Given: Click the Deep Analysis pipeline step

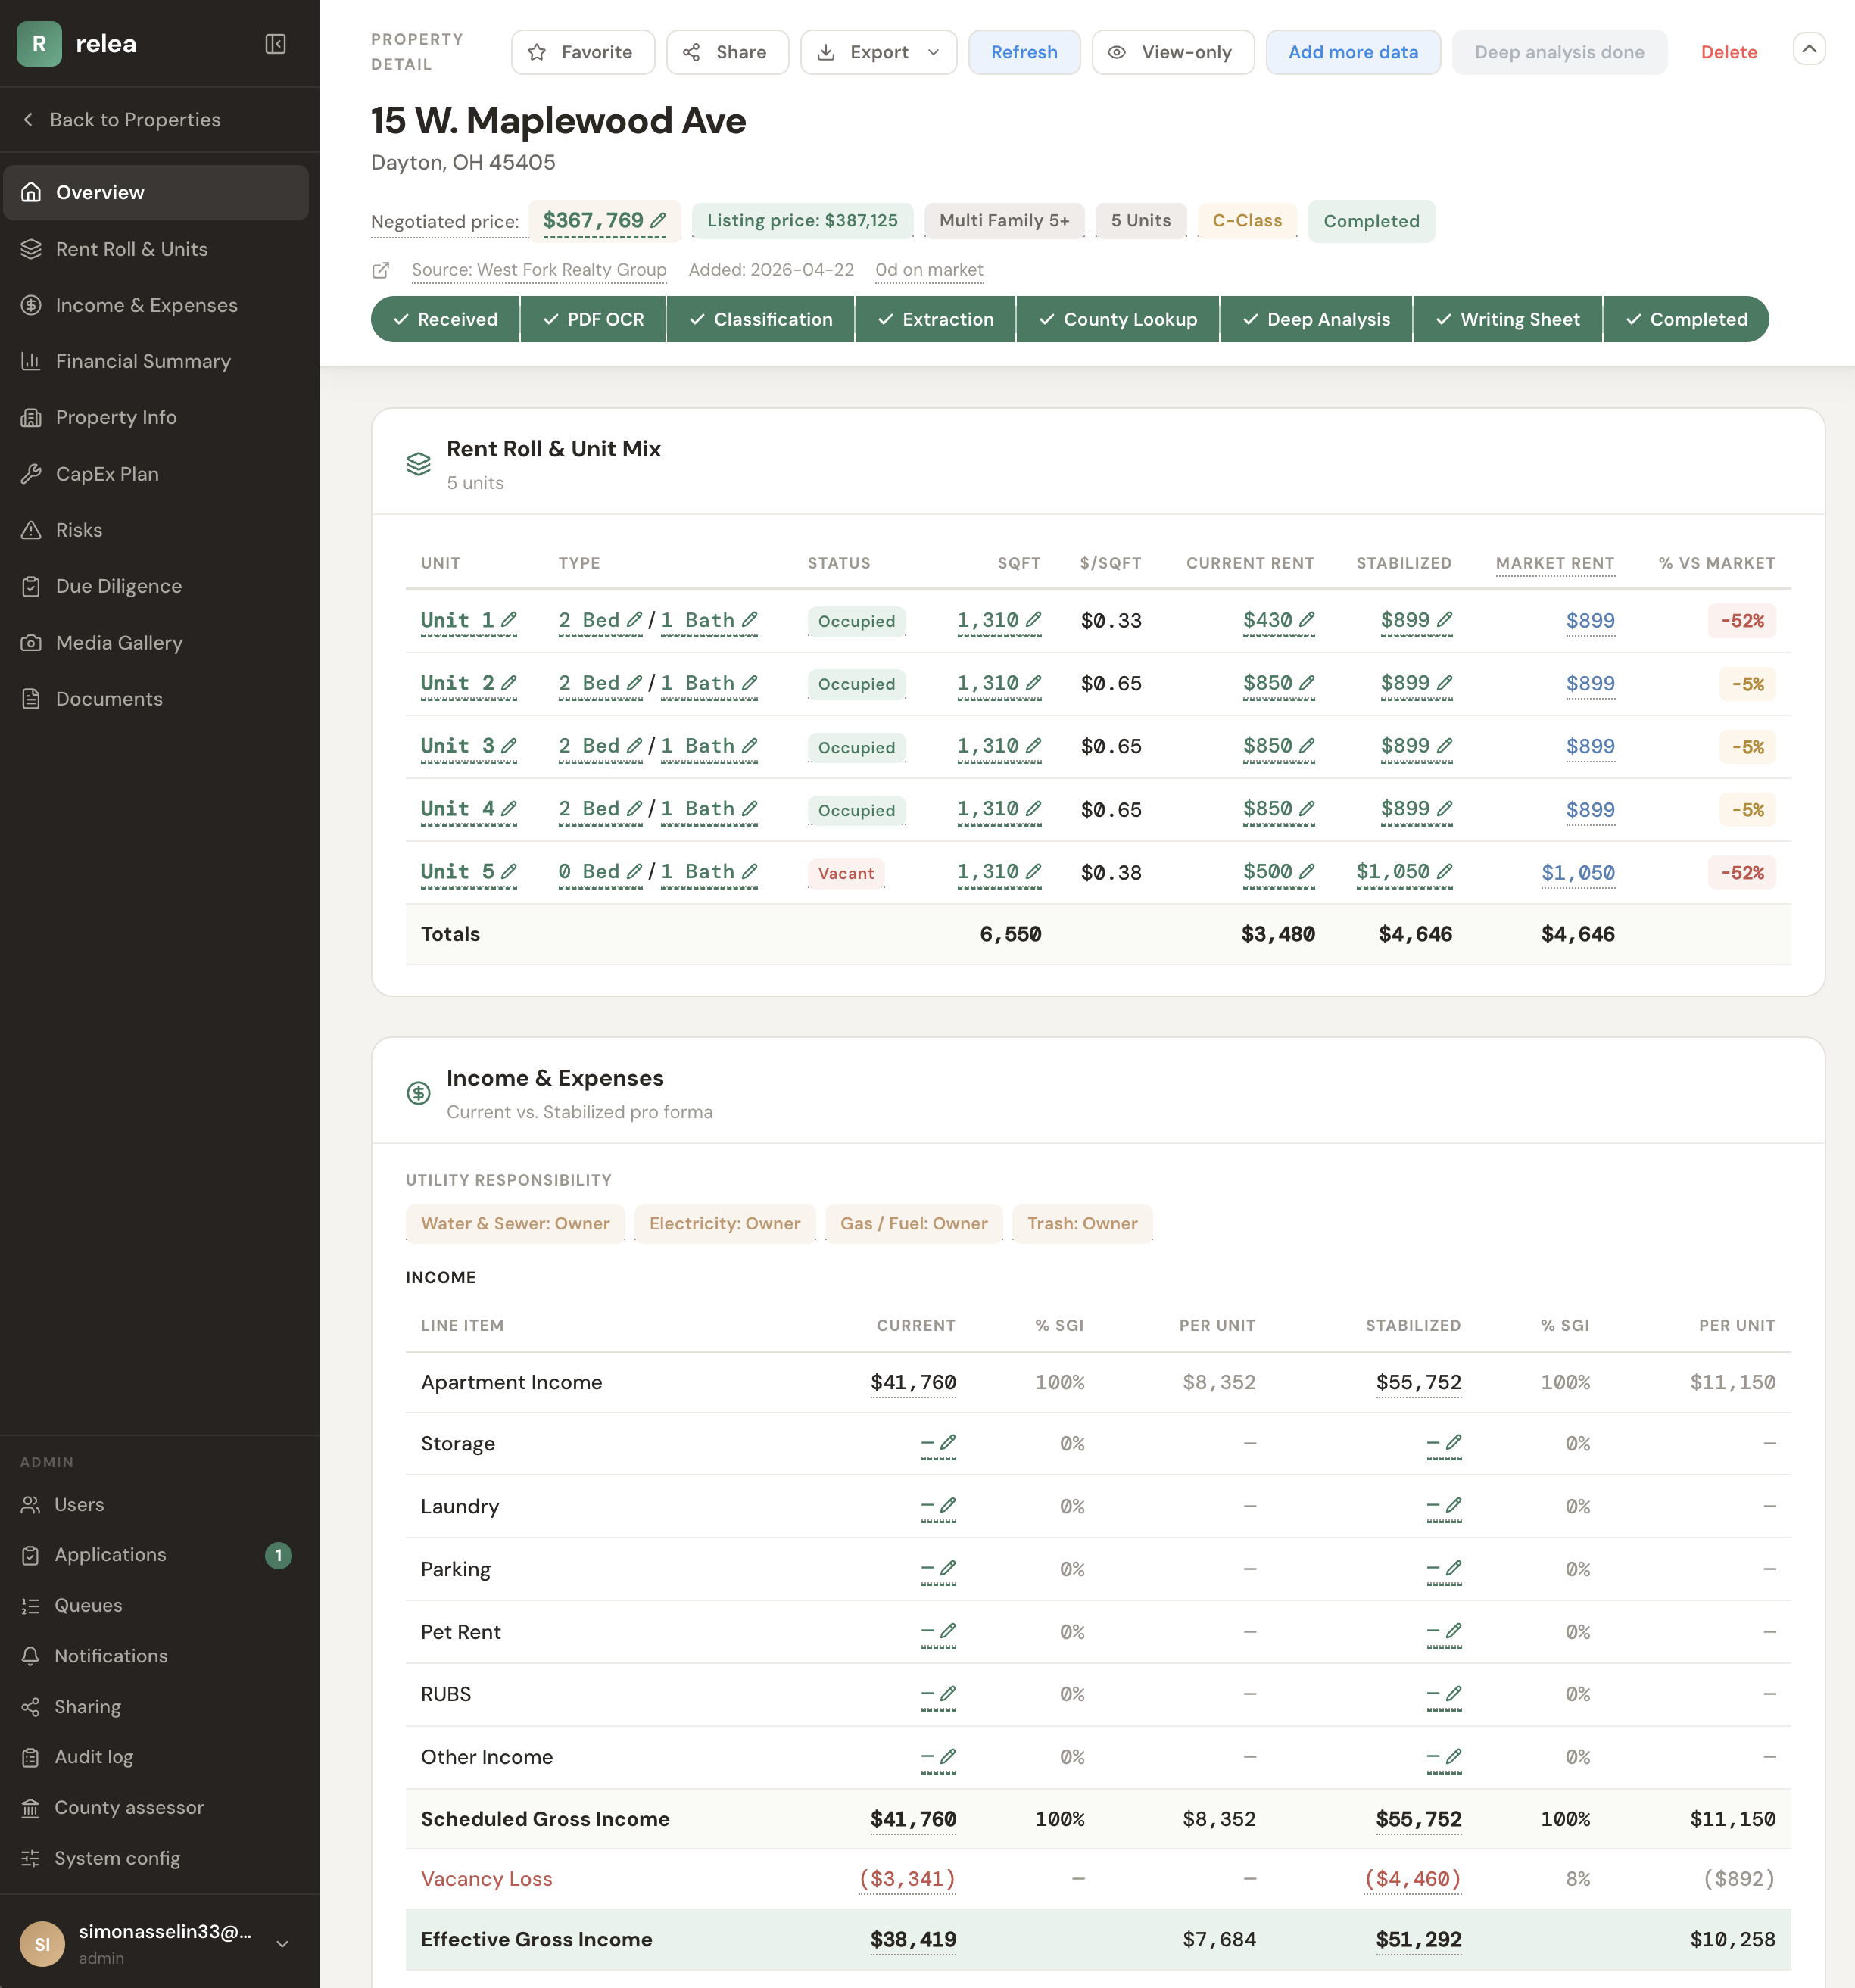Looking at the screenshot, I should point(1316,319).
